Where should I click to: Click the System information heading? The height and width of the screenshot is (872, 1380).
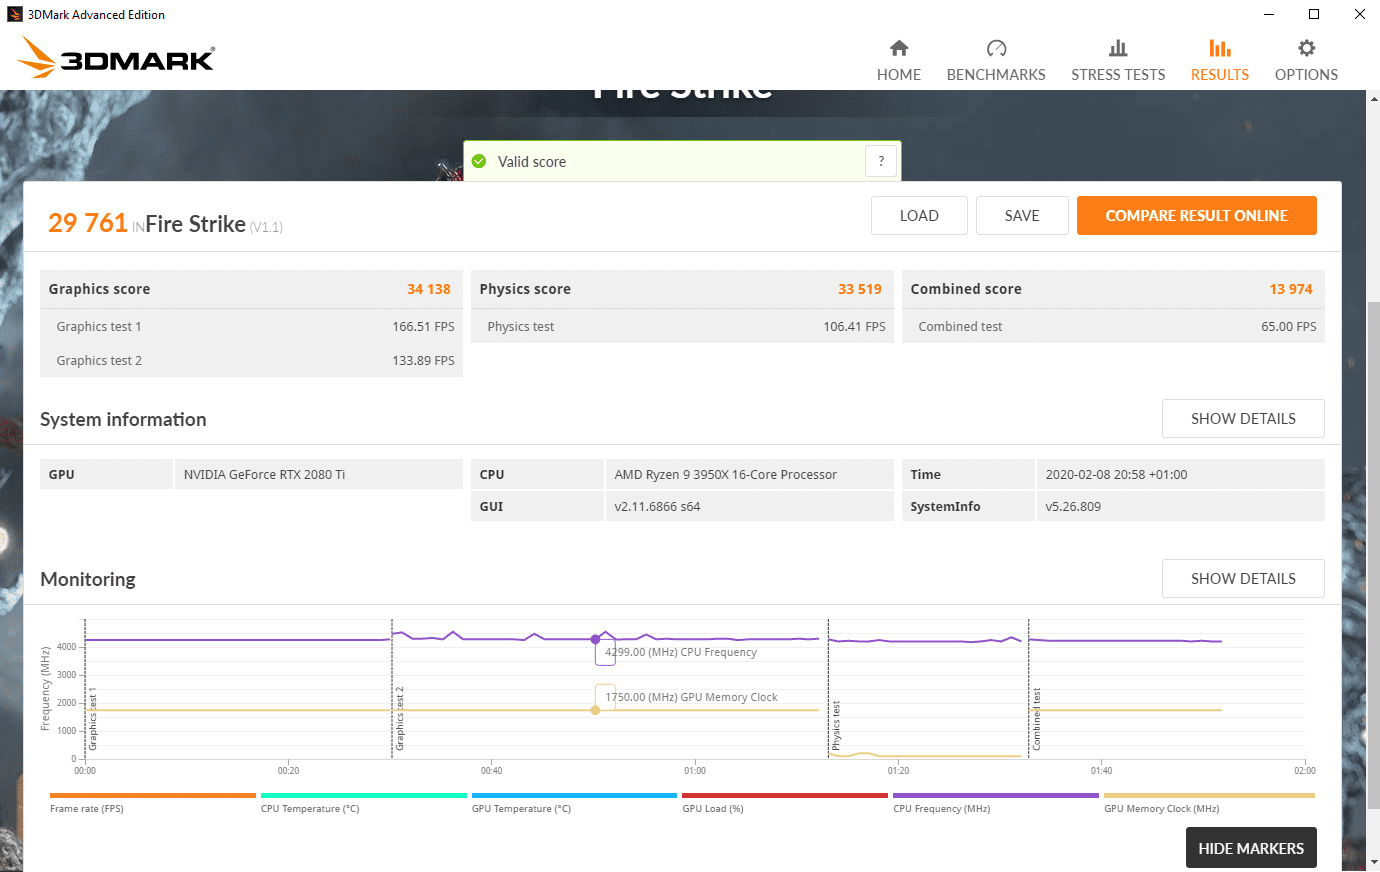coord(123,420)
